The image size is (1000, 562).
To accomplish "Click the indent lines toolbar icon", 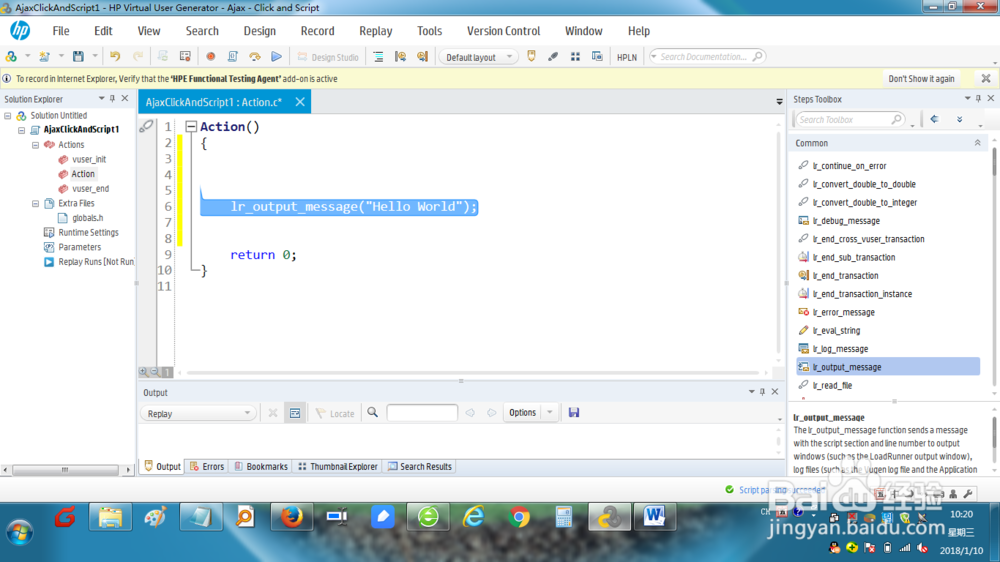I will coord(378,57).
